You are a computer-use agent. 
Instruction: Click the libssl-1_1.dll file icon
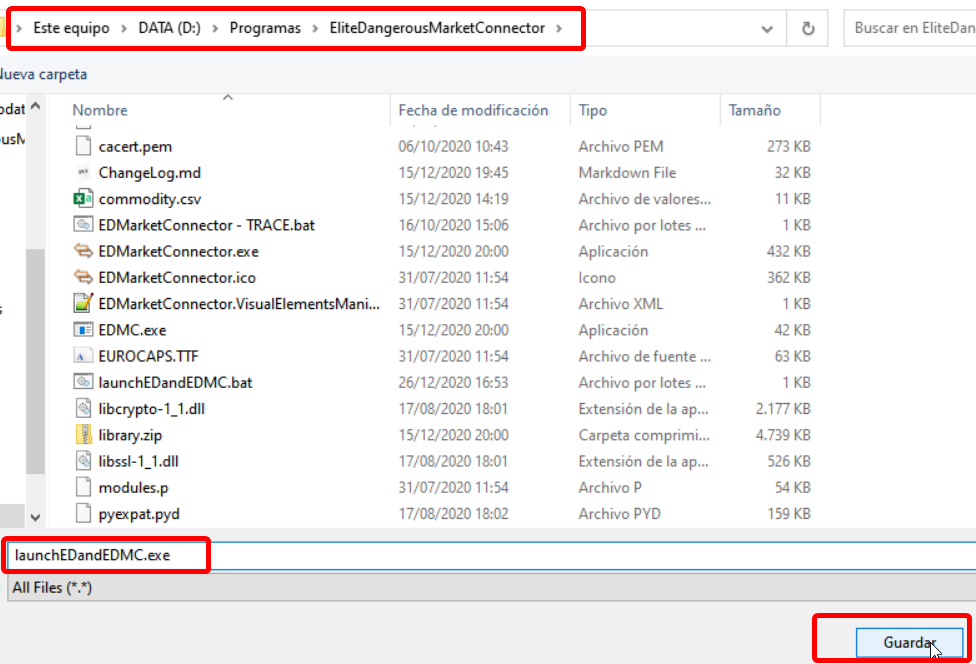(x=83, y=461)
